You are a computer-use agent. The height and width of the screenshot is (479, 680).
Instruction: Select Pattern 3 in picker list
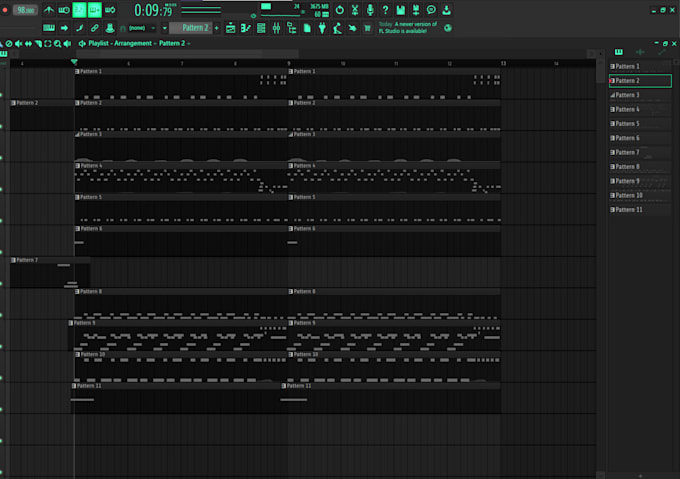(x=640, y=95)
